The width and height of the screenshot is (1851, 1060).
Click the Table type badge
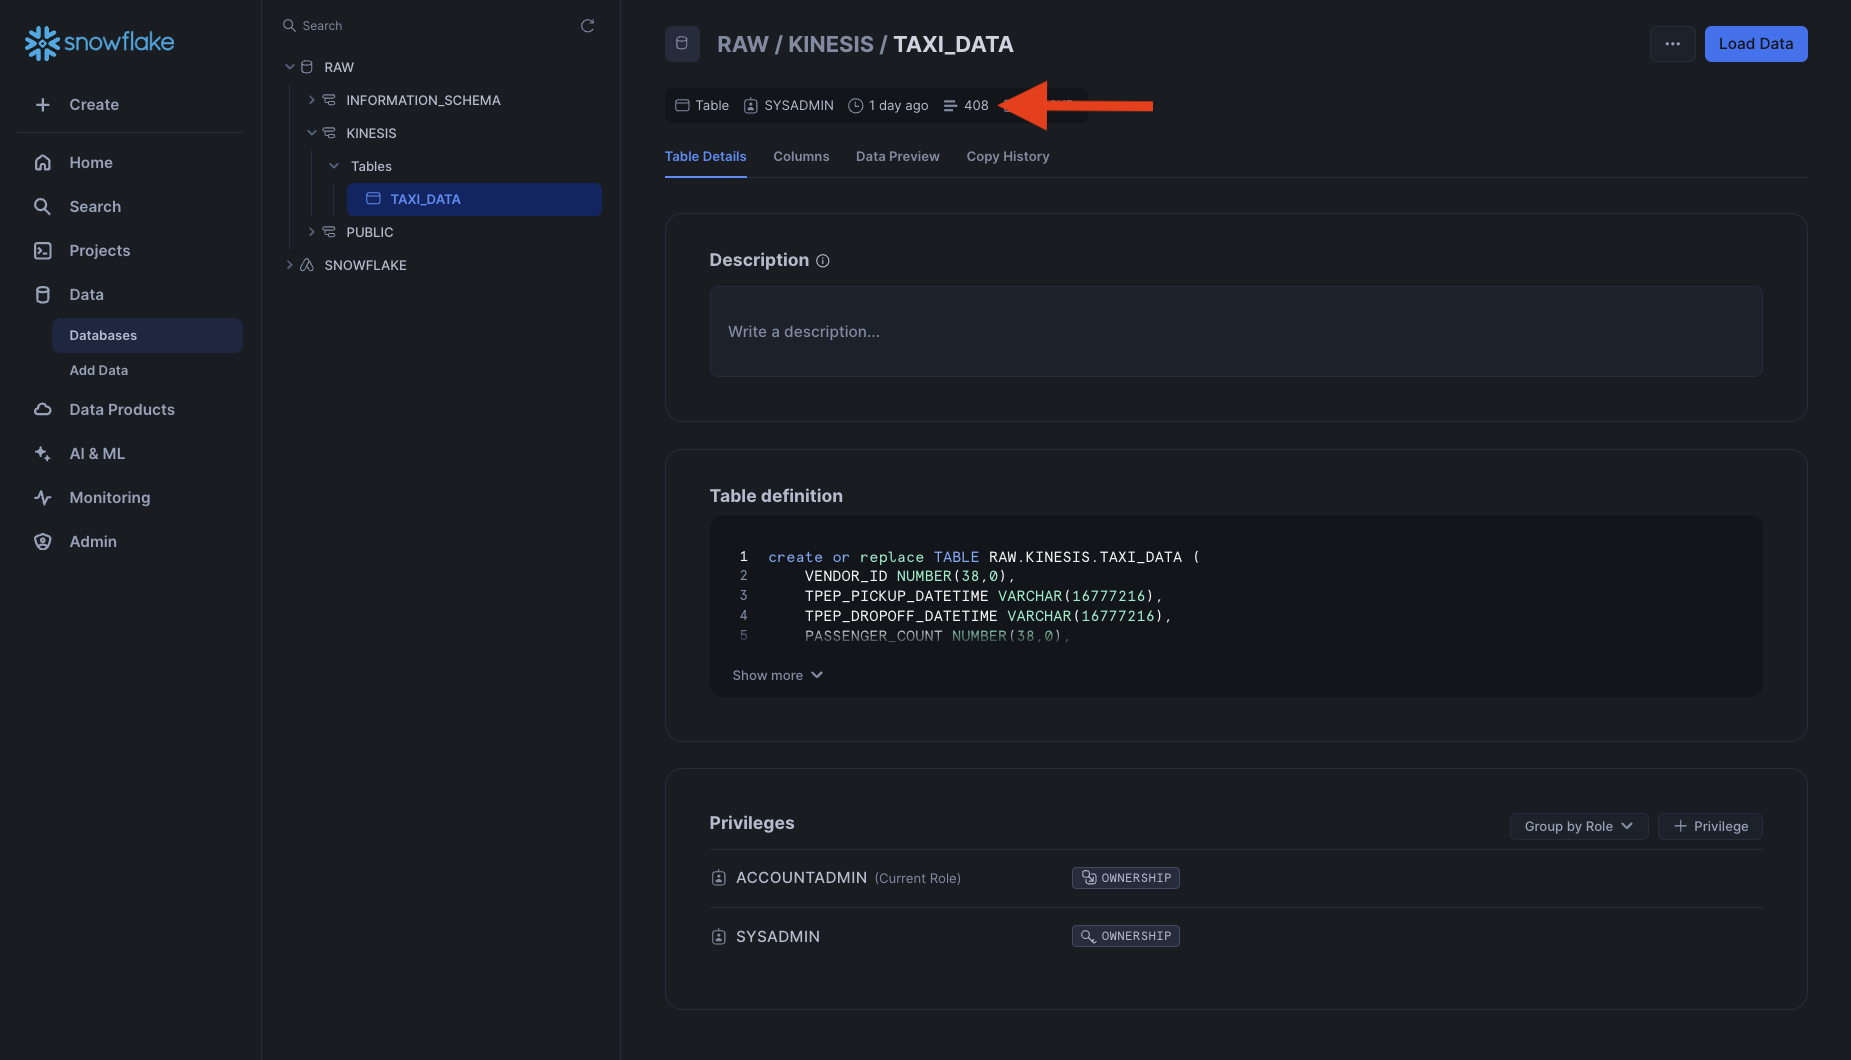702,105
